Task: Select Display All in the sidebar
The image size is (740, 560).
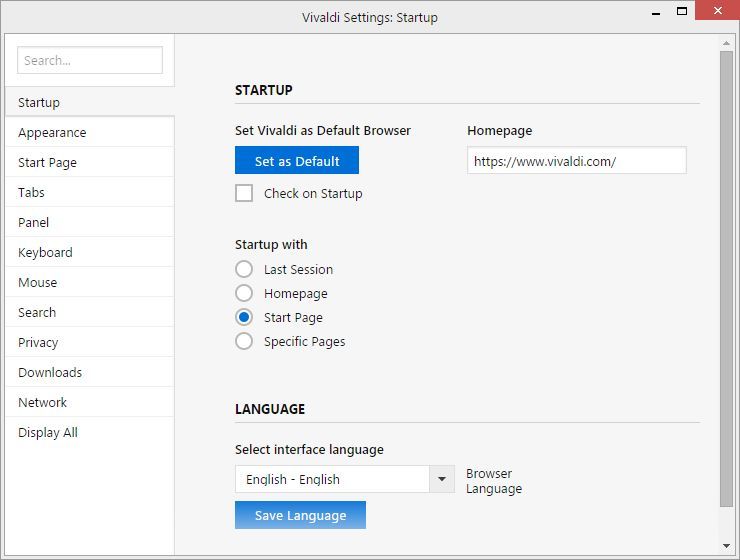Action: pyautogui.click(x=48, y=432)
